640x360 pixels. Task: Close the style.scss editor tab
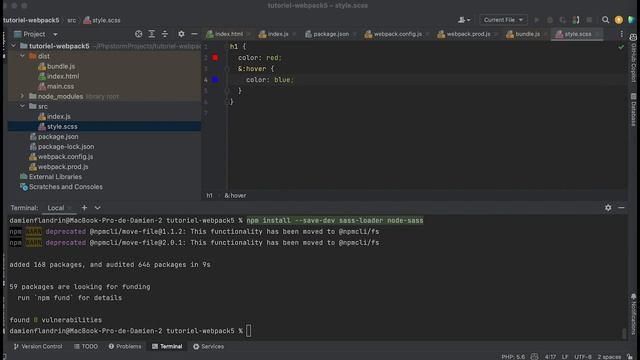(x=597, y=34)
